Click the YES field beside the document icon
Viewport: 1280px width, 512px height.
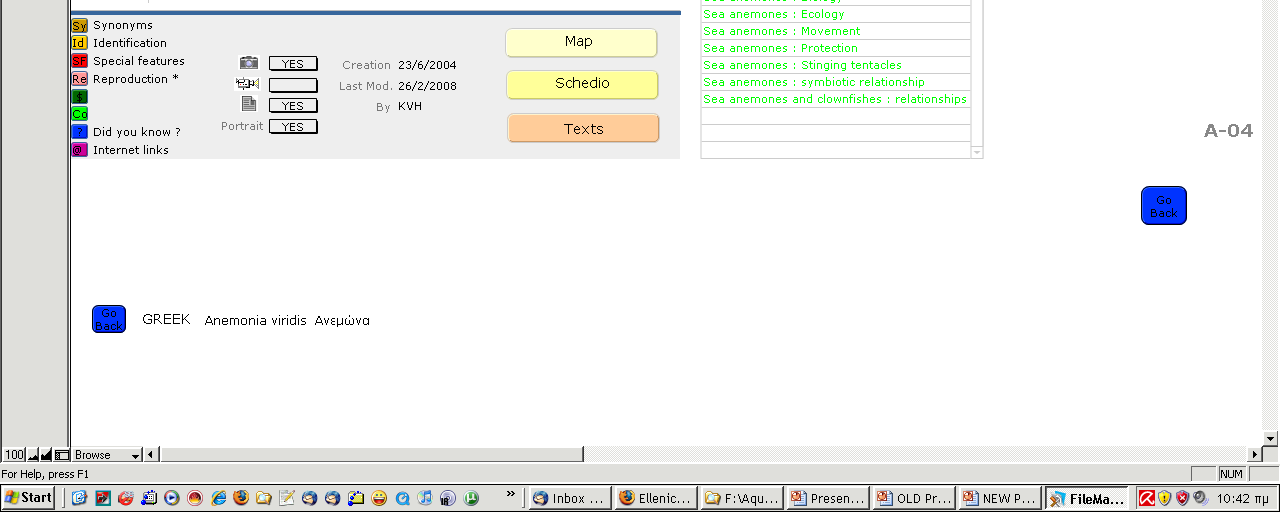pyautogui.click(x=293, y=106)
